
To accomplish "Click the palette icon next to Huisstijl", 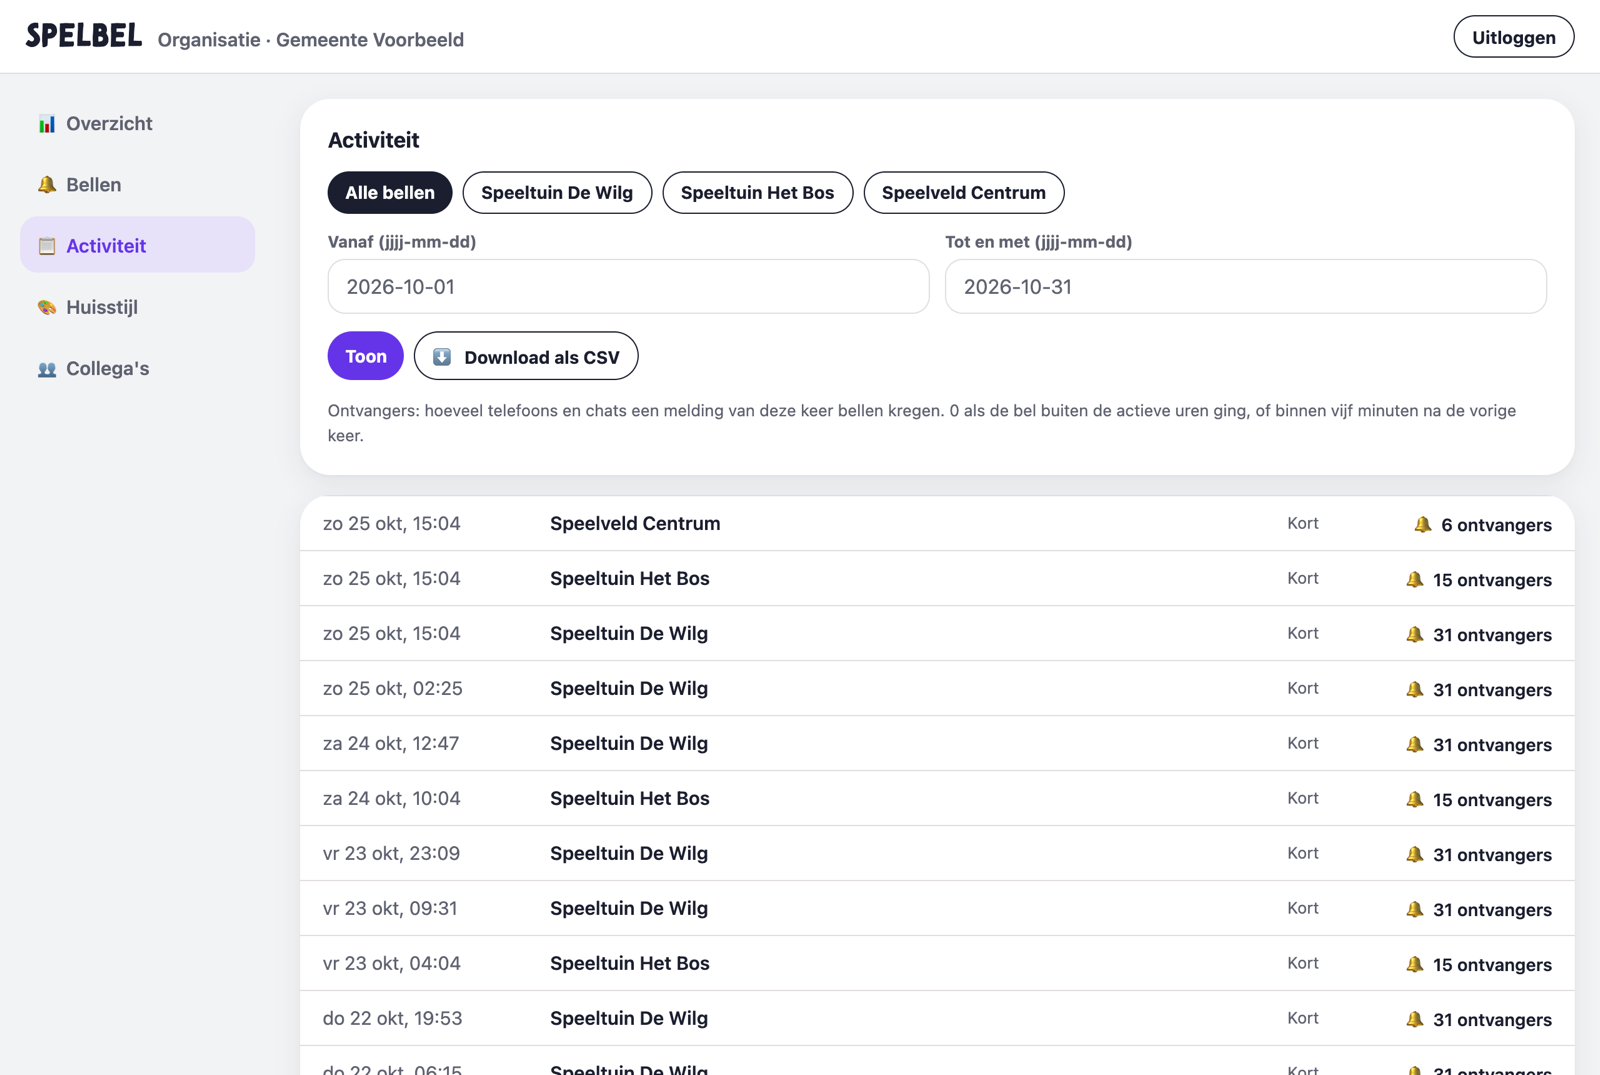I will click(x=47, y=307).
